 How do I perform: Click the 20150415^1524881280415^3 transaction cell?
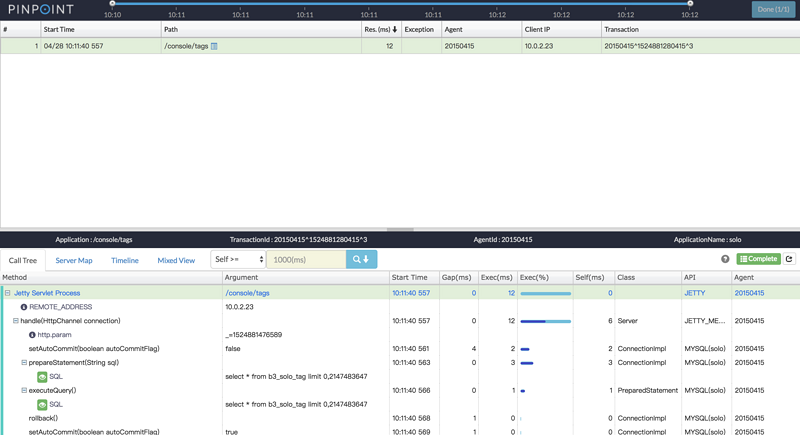(648, 46)
